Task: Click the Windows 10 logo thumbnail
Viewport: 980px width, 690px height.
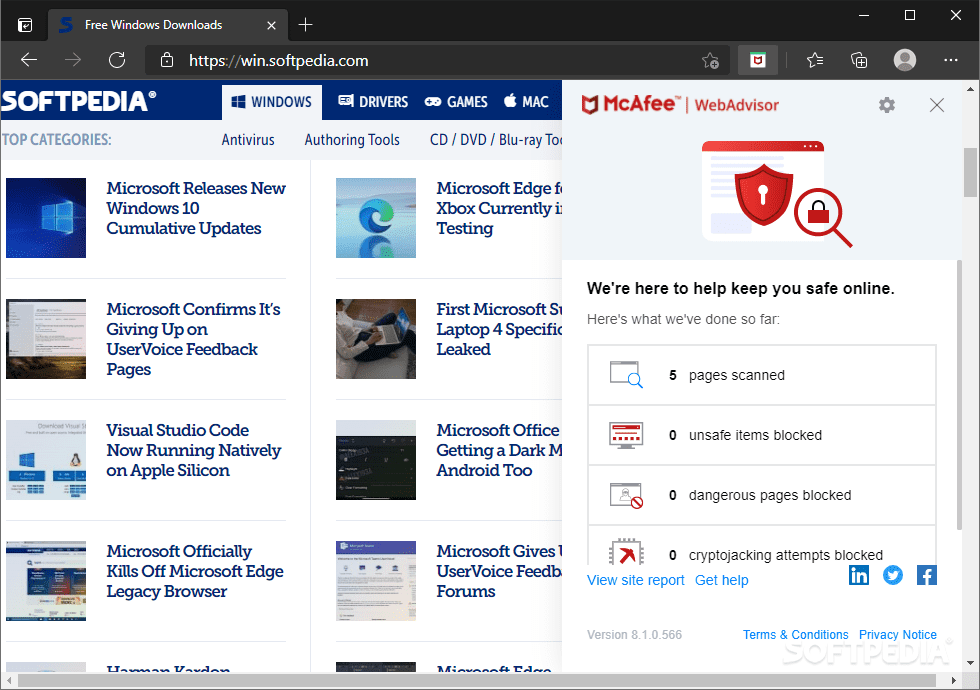Action: 46,218
